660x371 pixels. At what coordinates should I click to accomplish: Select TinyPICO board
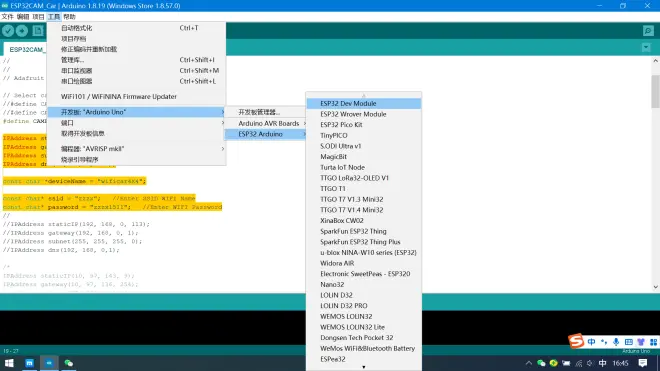364,135
